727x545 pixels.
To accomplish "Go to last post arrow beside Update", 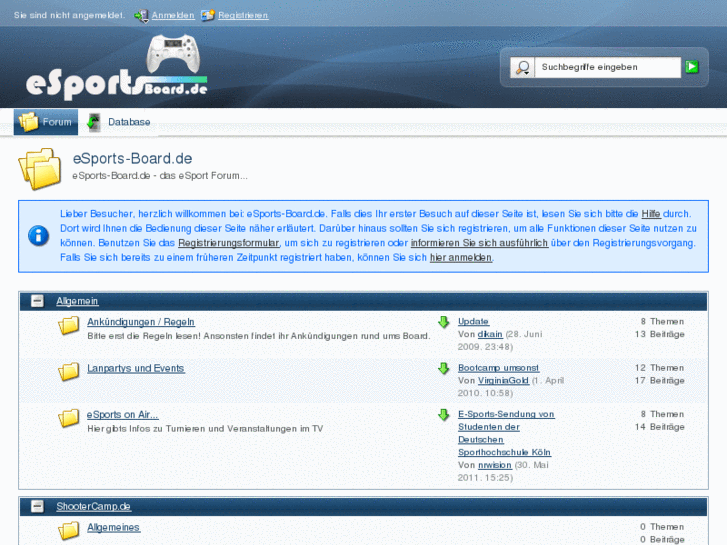I will (x=444, y=322).
